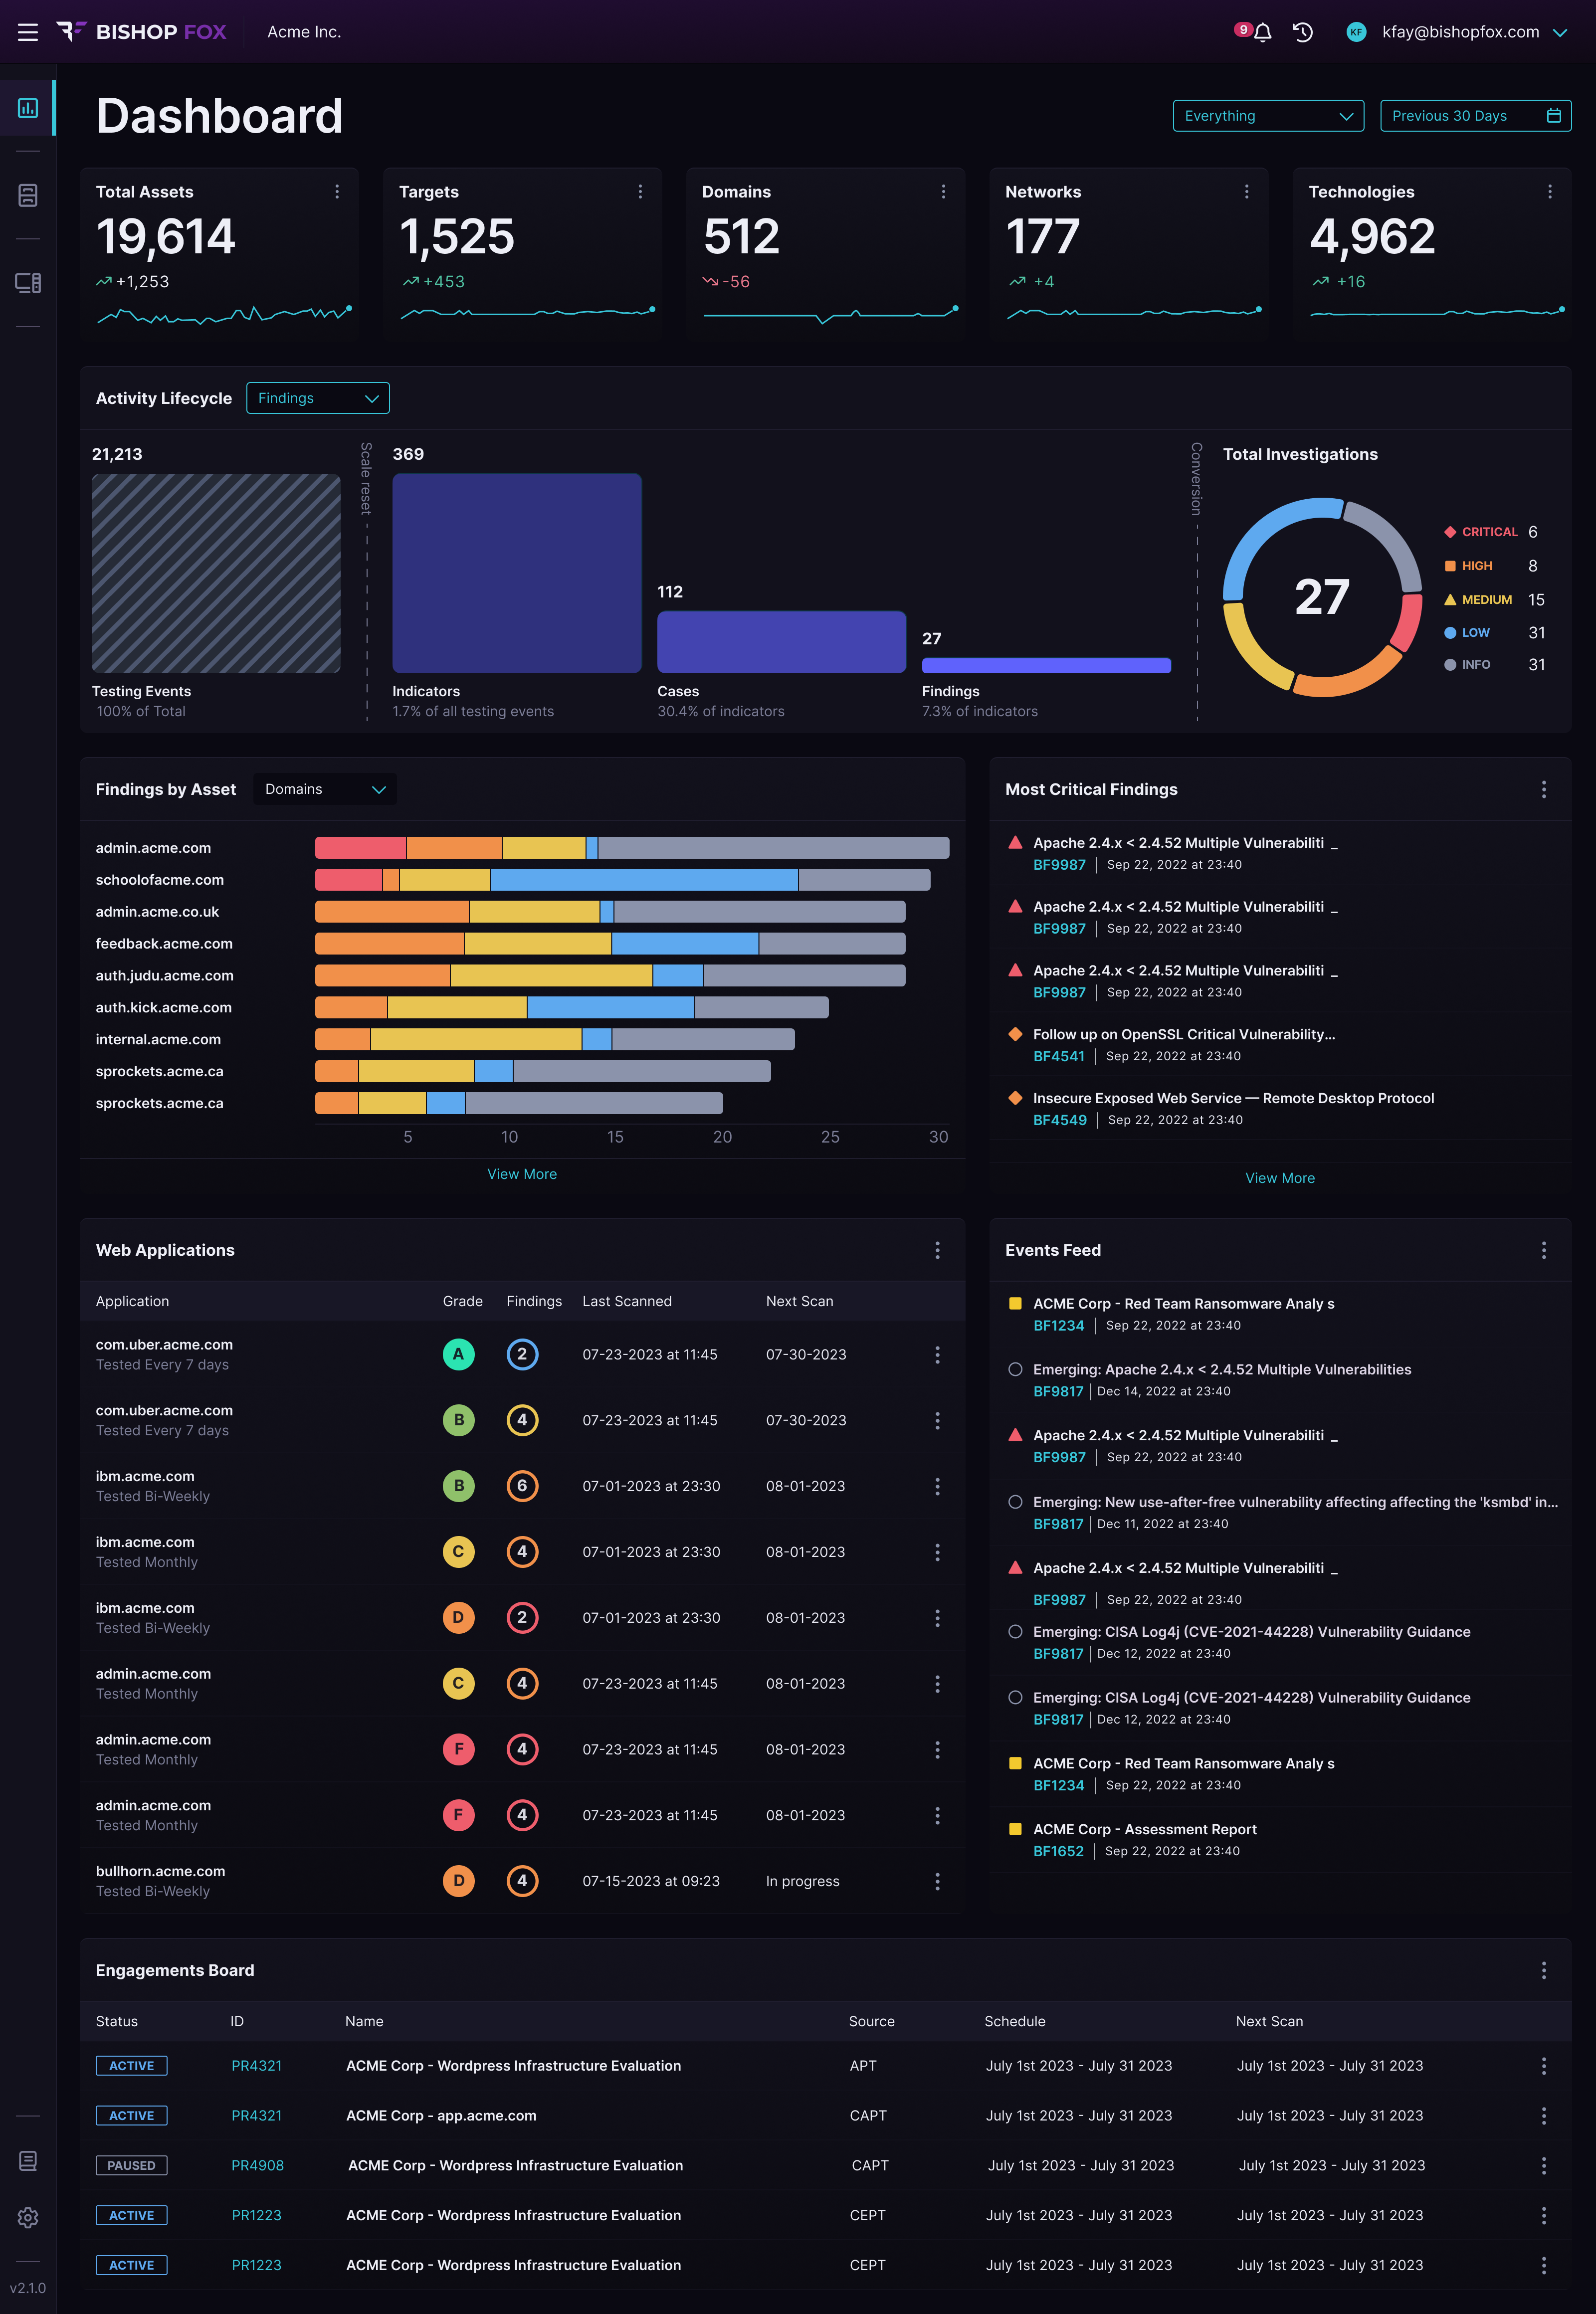Open the server stack icon in sidebar

(28, 195)
